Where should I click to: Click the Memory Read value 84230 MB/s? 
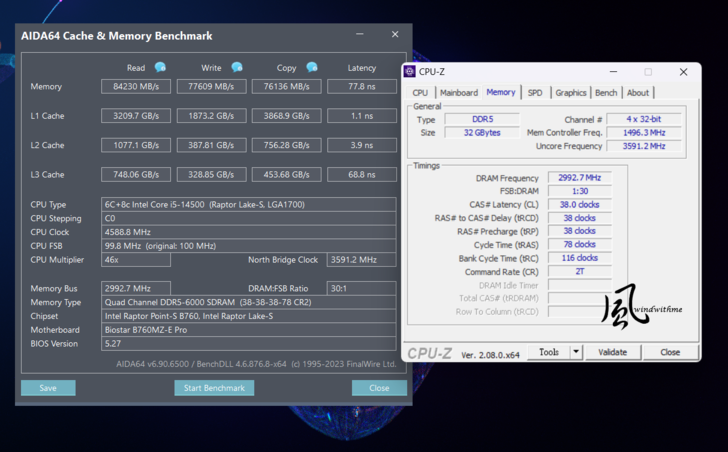(136, 87)
